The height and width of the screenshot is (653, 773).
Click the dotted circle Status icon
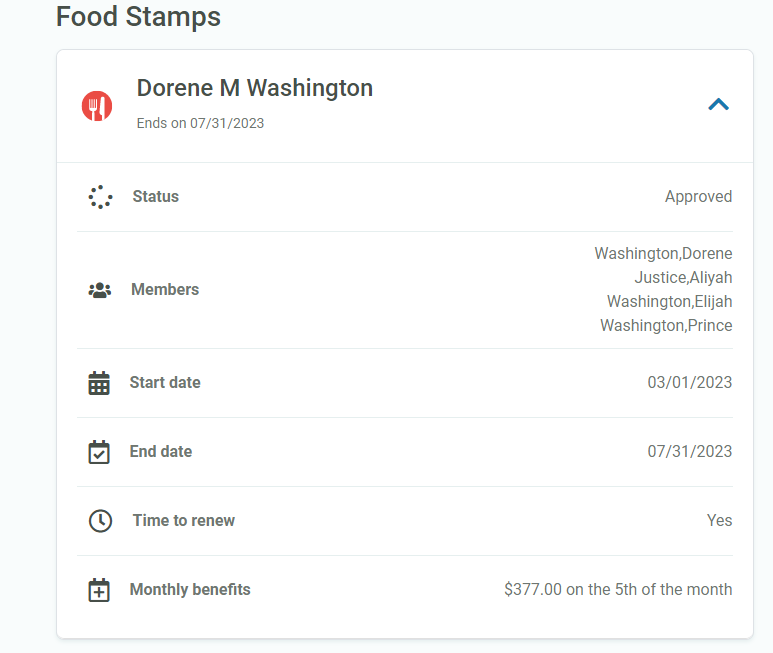tap(100, 197)
